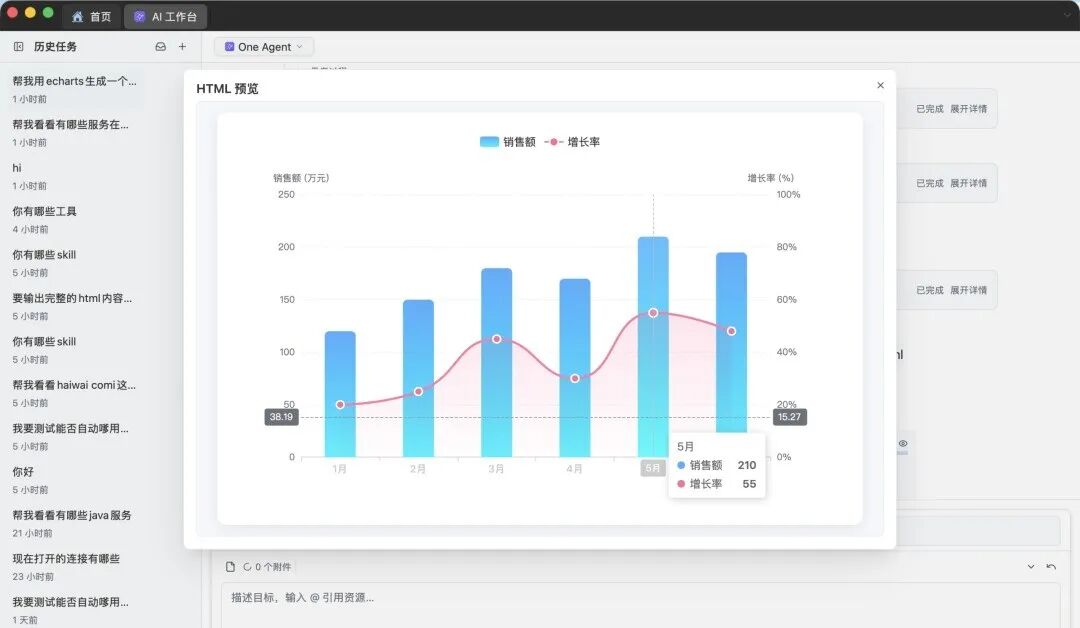Open history task 帮我看看有哪些 java 服务
Image resolution: width=1080 pixels, height=628 pixels.
74,523
